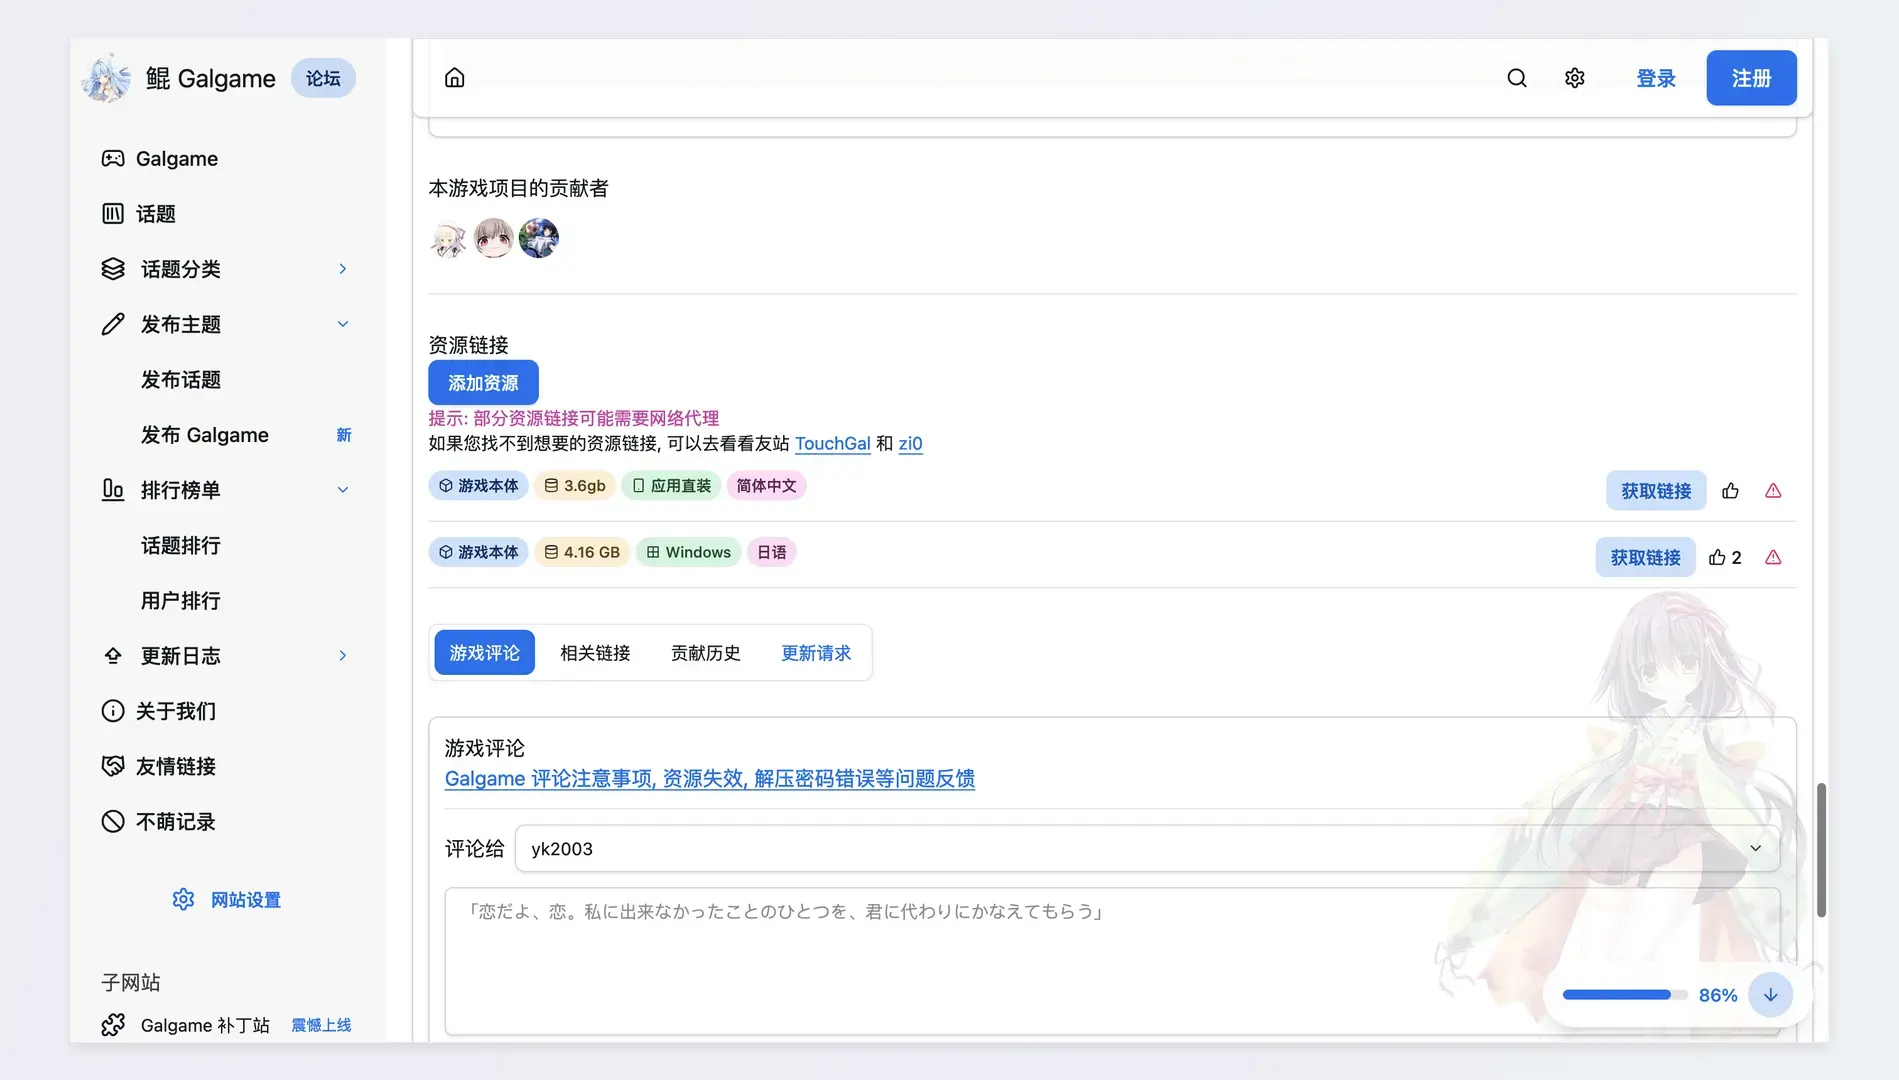Open search with the magnifier icon
The image size is (1899, 1080).
(1517, 78)
